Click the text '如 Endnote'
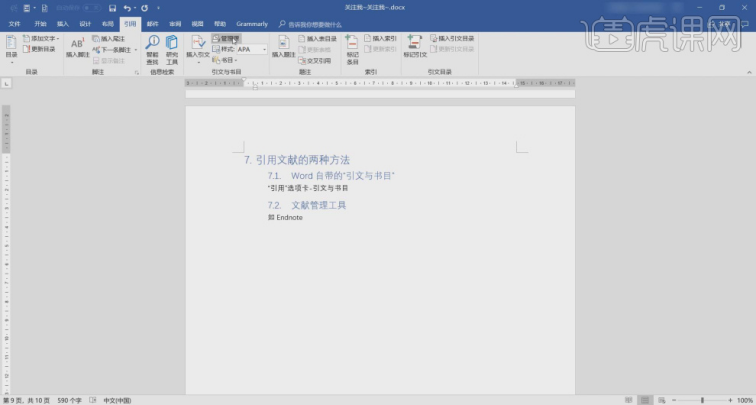The image size is (756, 405). (x=285, y=217)
